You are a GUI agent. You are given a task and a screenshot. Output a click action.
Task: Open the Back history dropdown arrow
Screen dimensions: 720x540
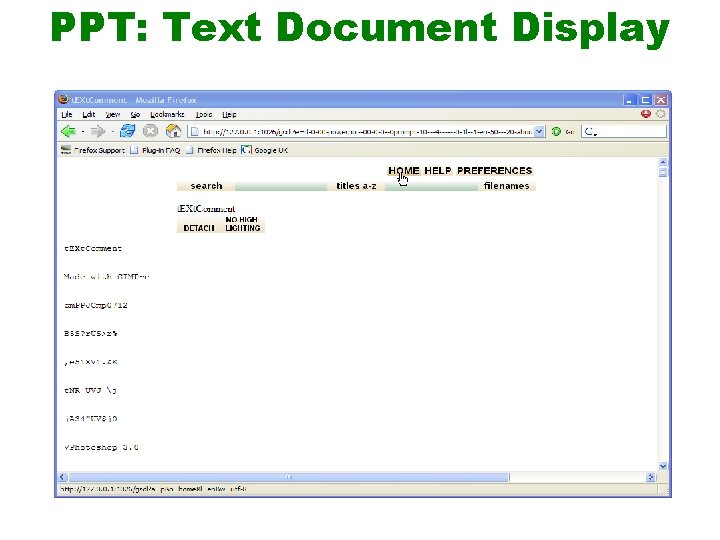click(x=83, y=132)
